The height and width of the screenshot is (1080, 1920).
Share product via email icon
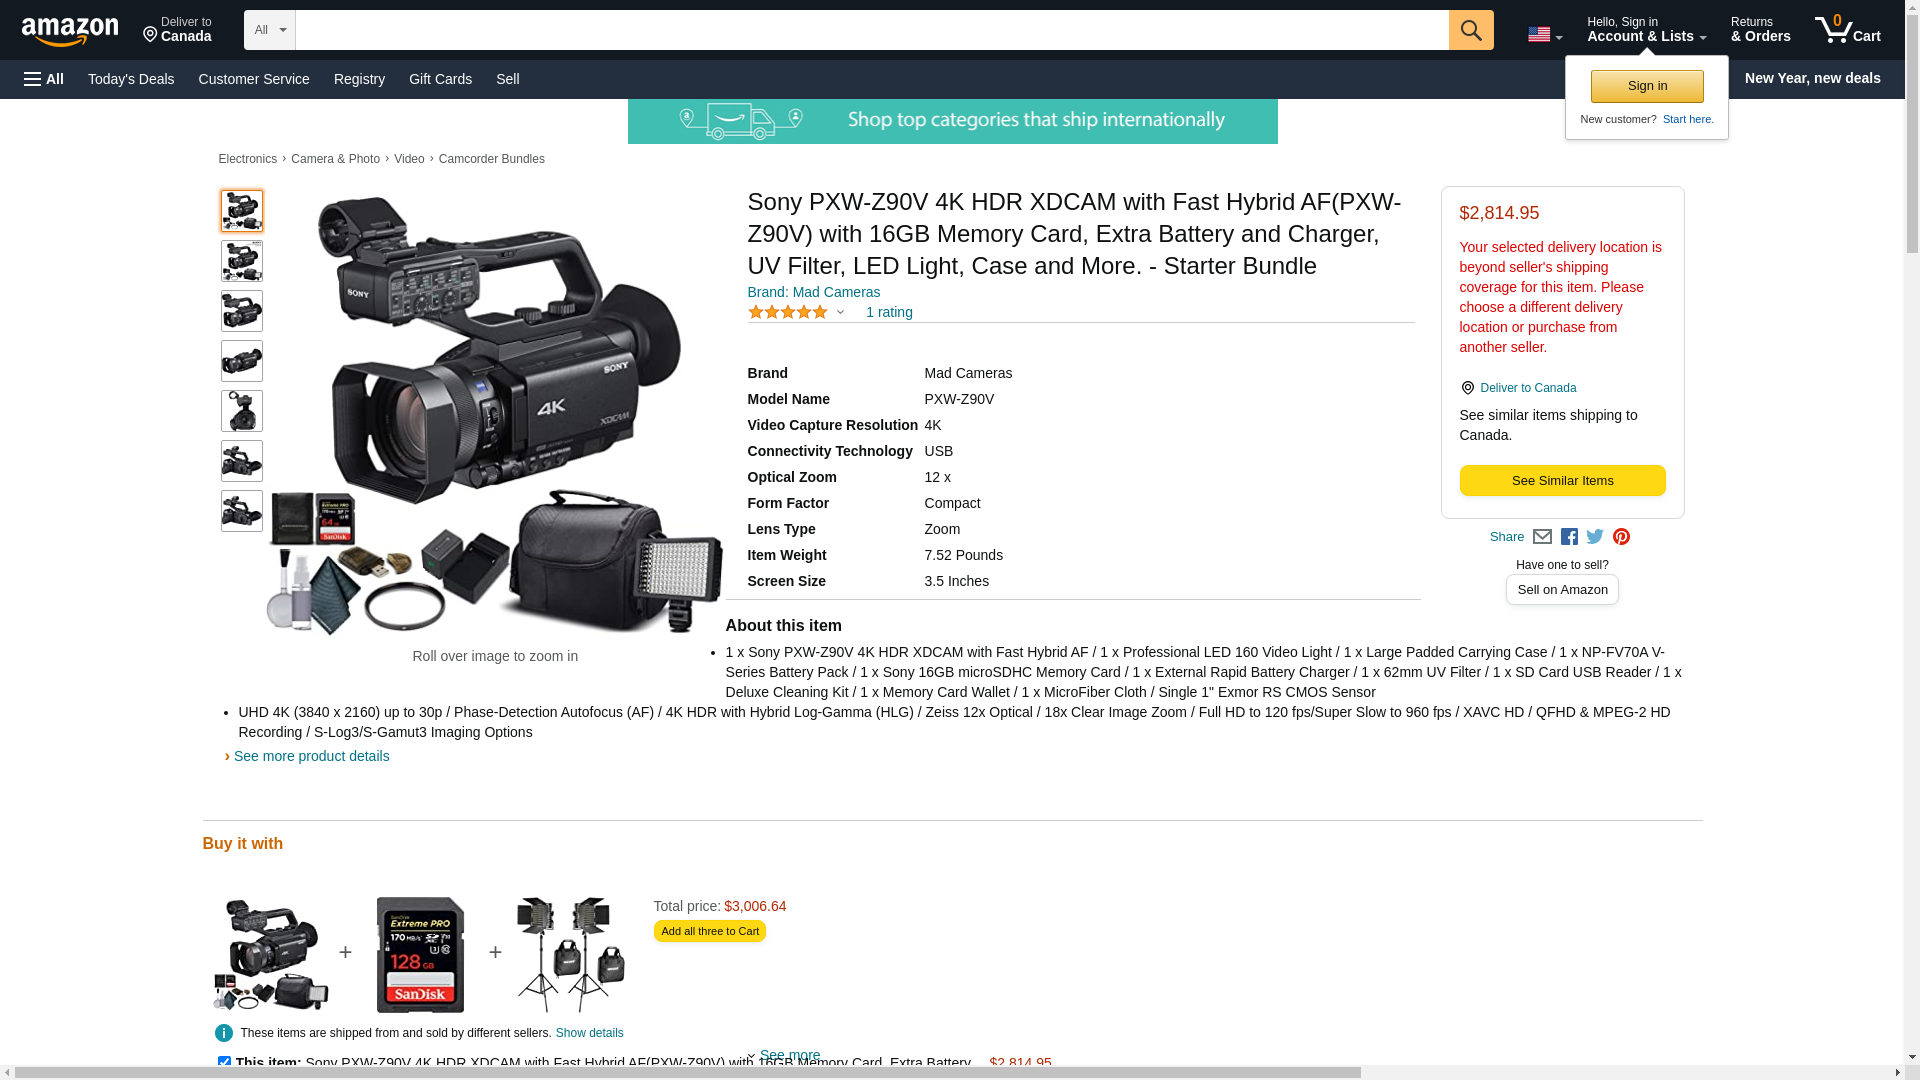(1542, 537)
